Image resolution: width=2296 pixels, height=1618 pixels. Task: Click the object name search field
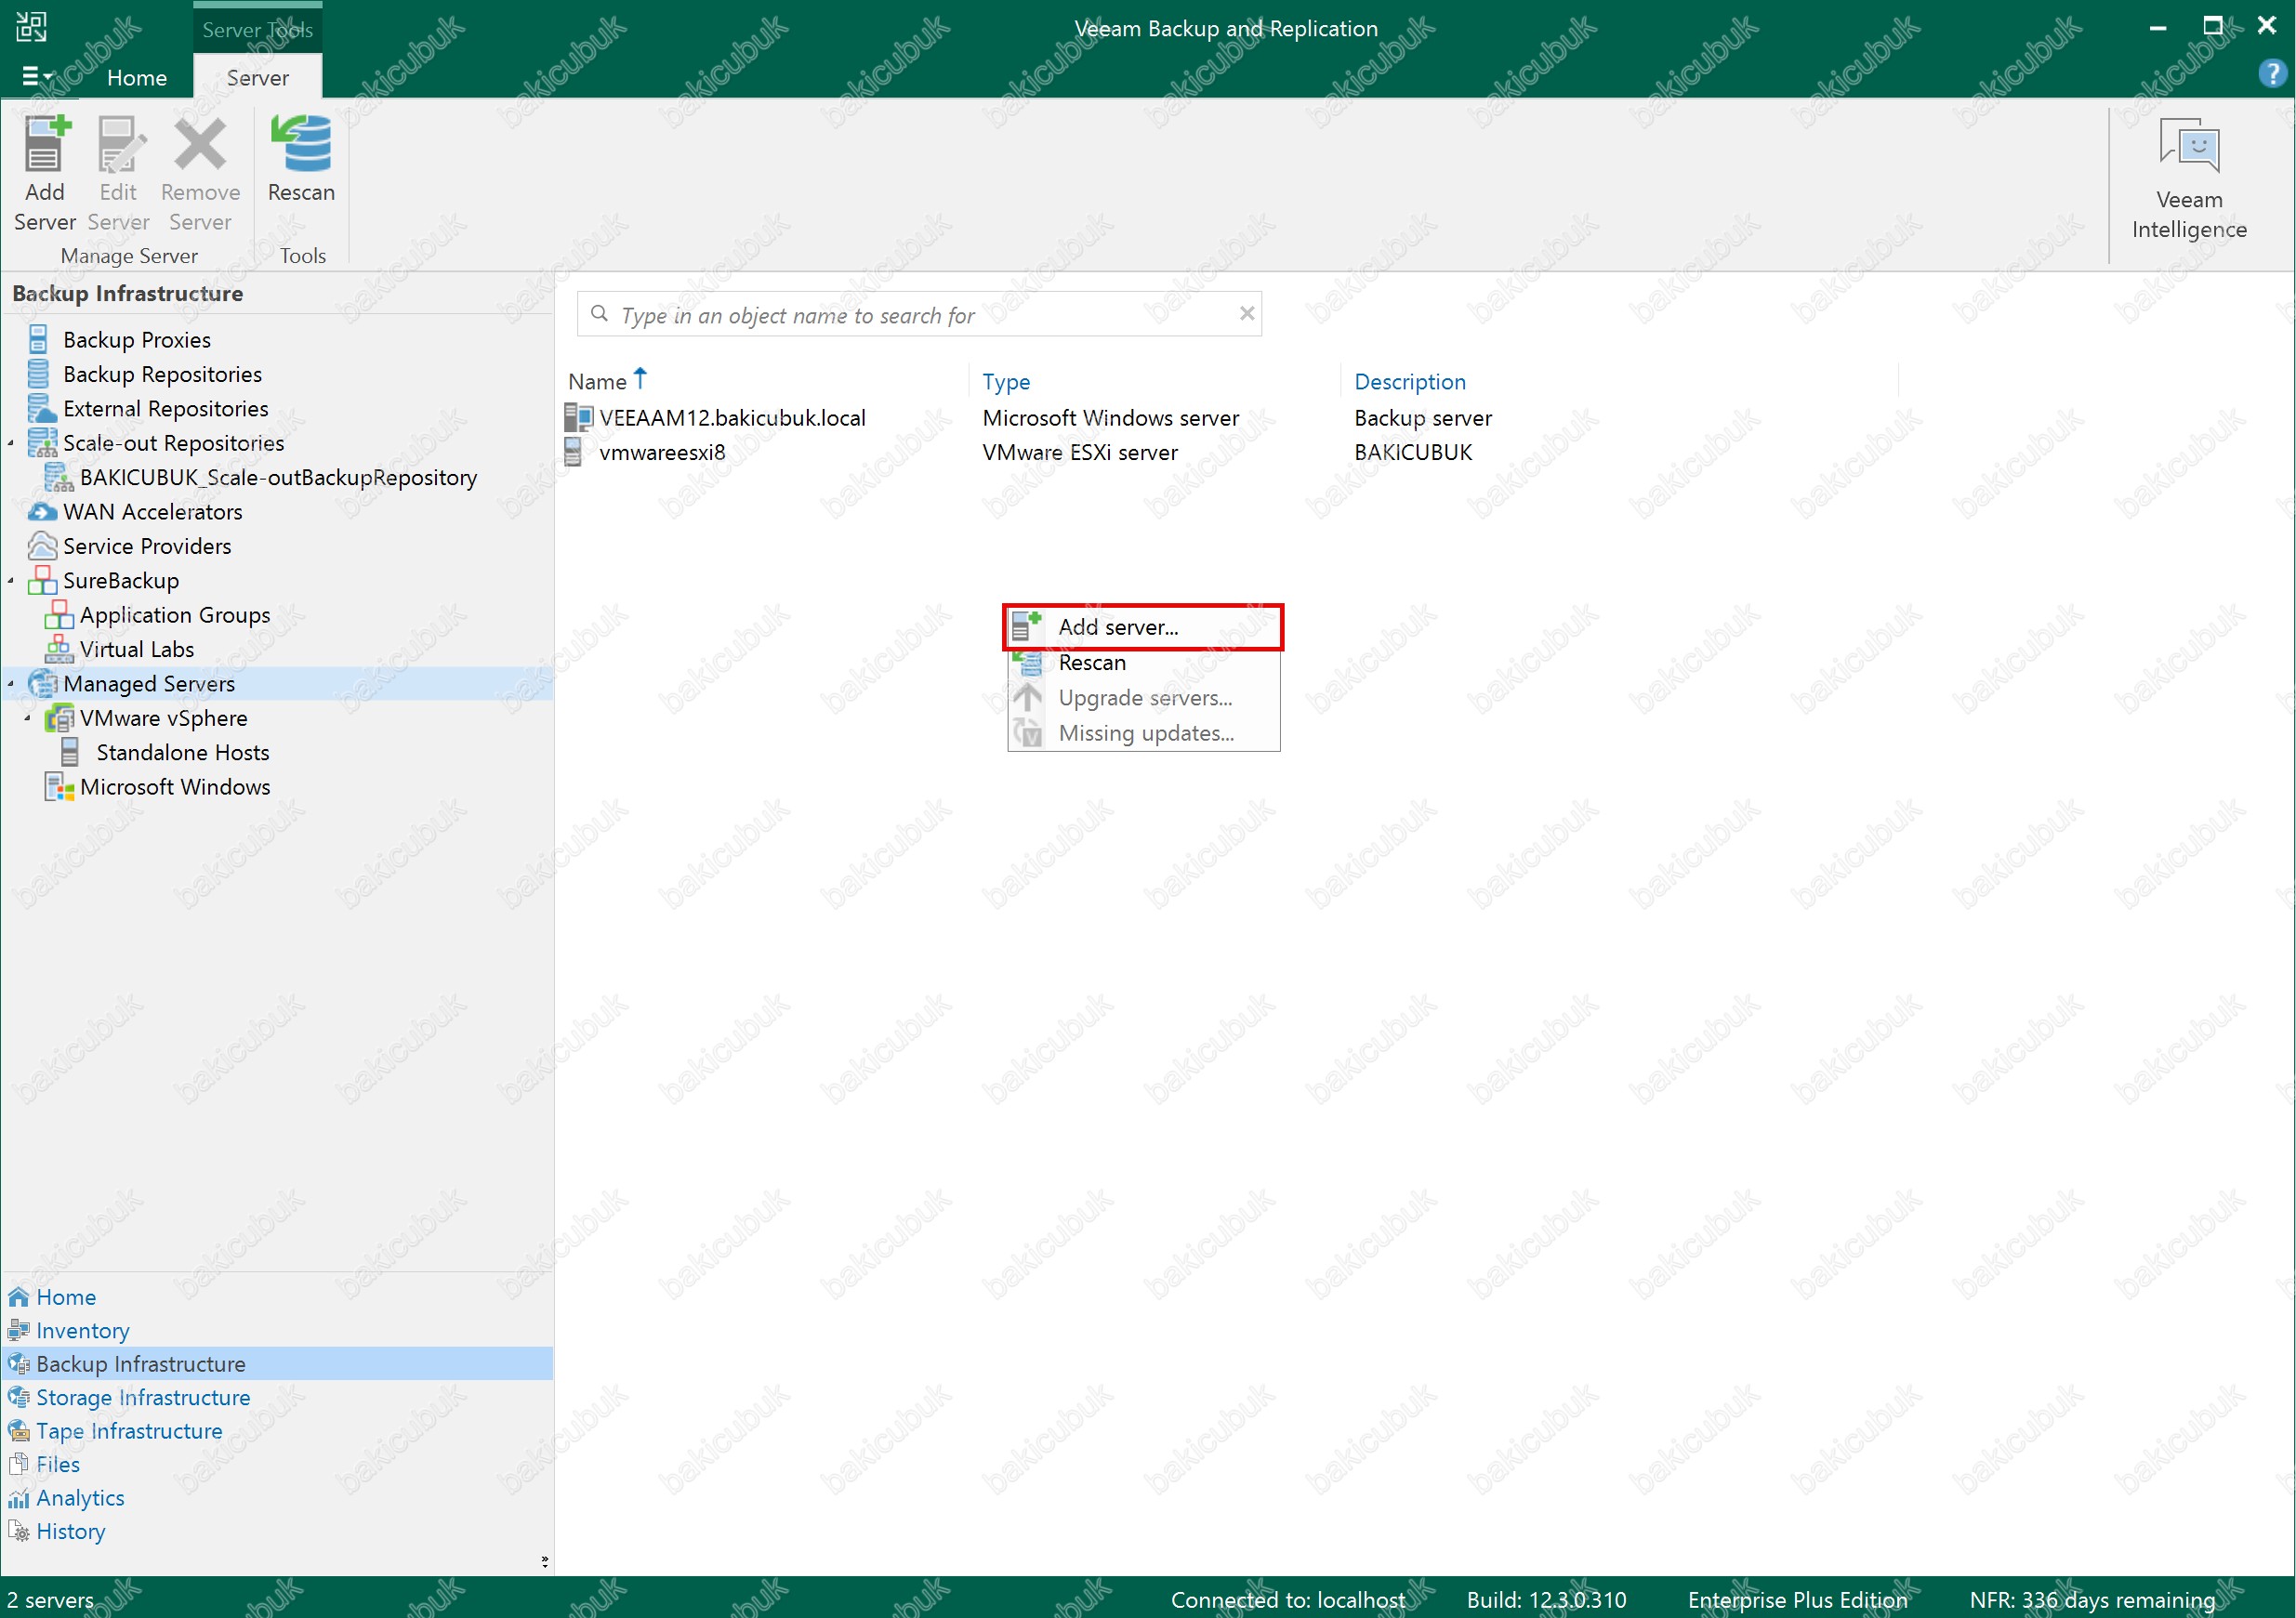point(920,315)
